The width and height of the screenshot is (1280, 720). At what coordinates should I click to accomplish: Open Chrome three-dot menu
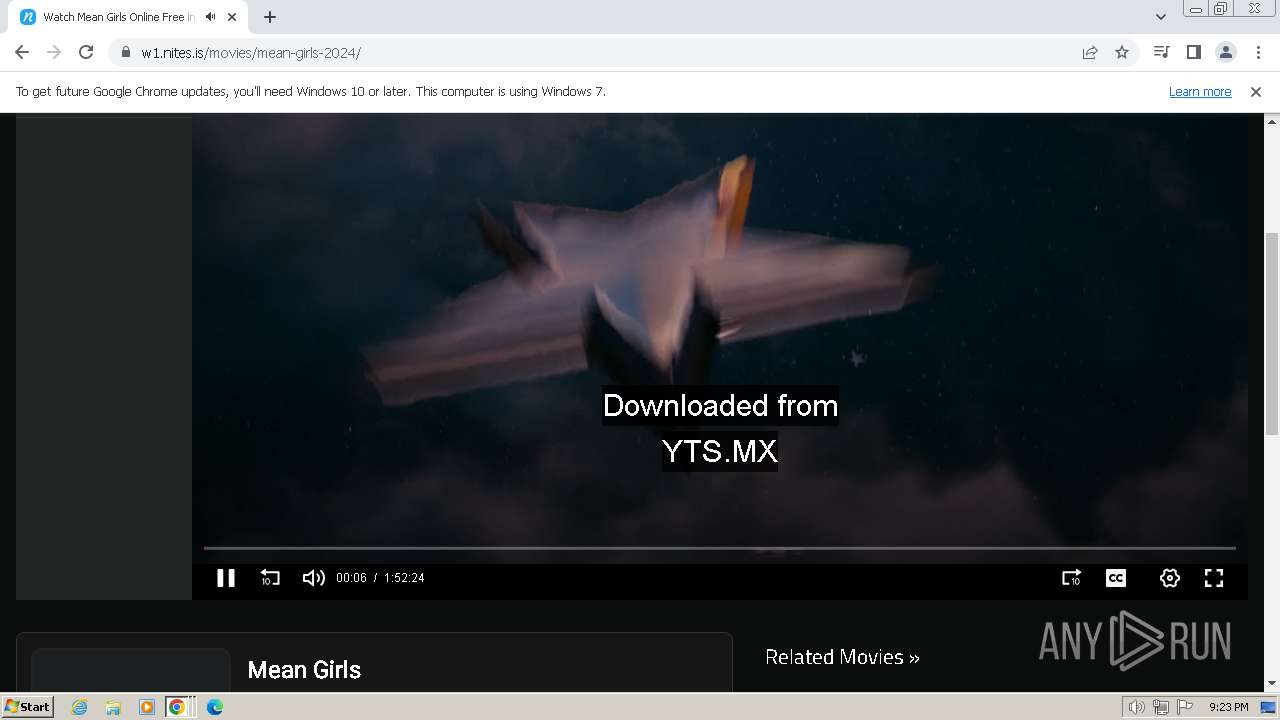coord(1258,52)
